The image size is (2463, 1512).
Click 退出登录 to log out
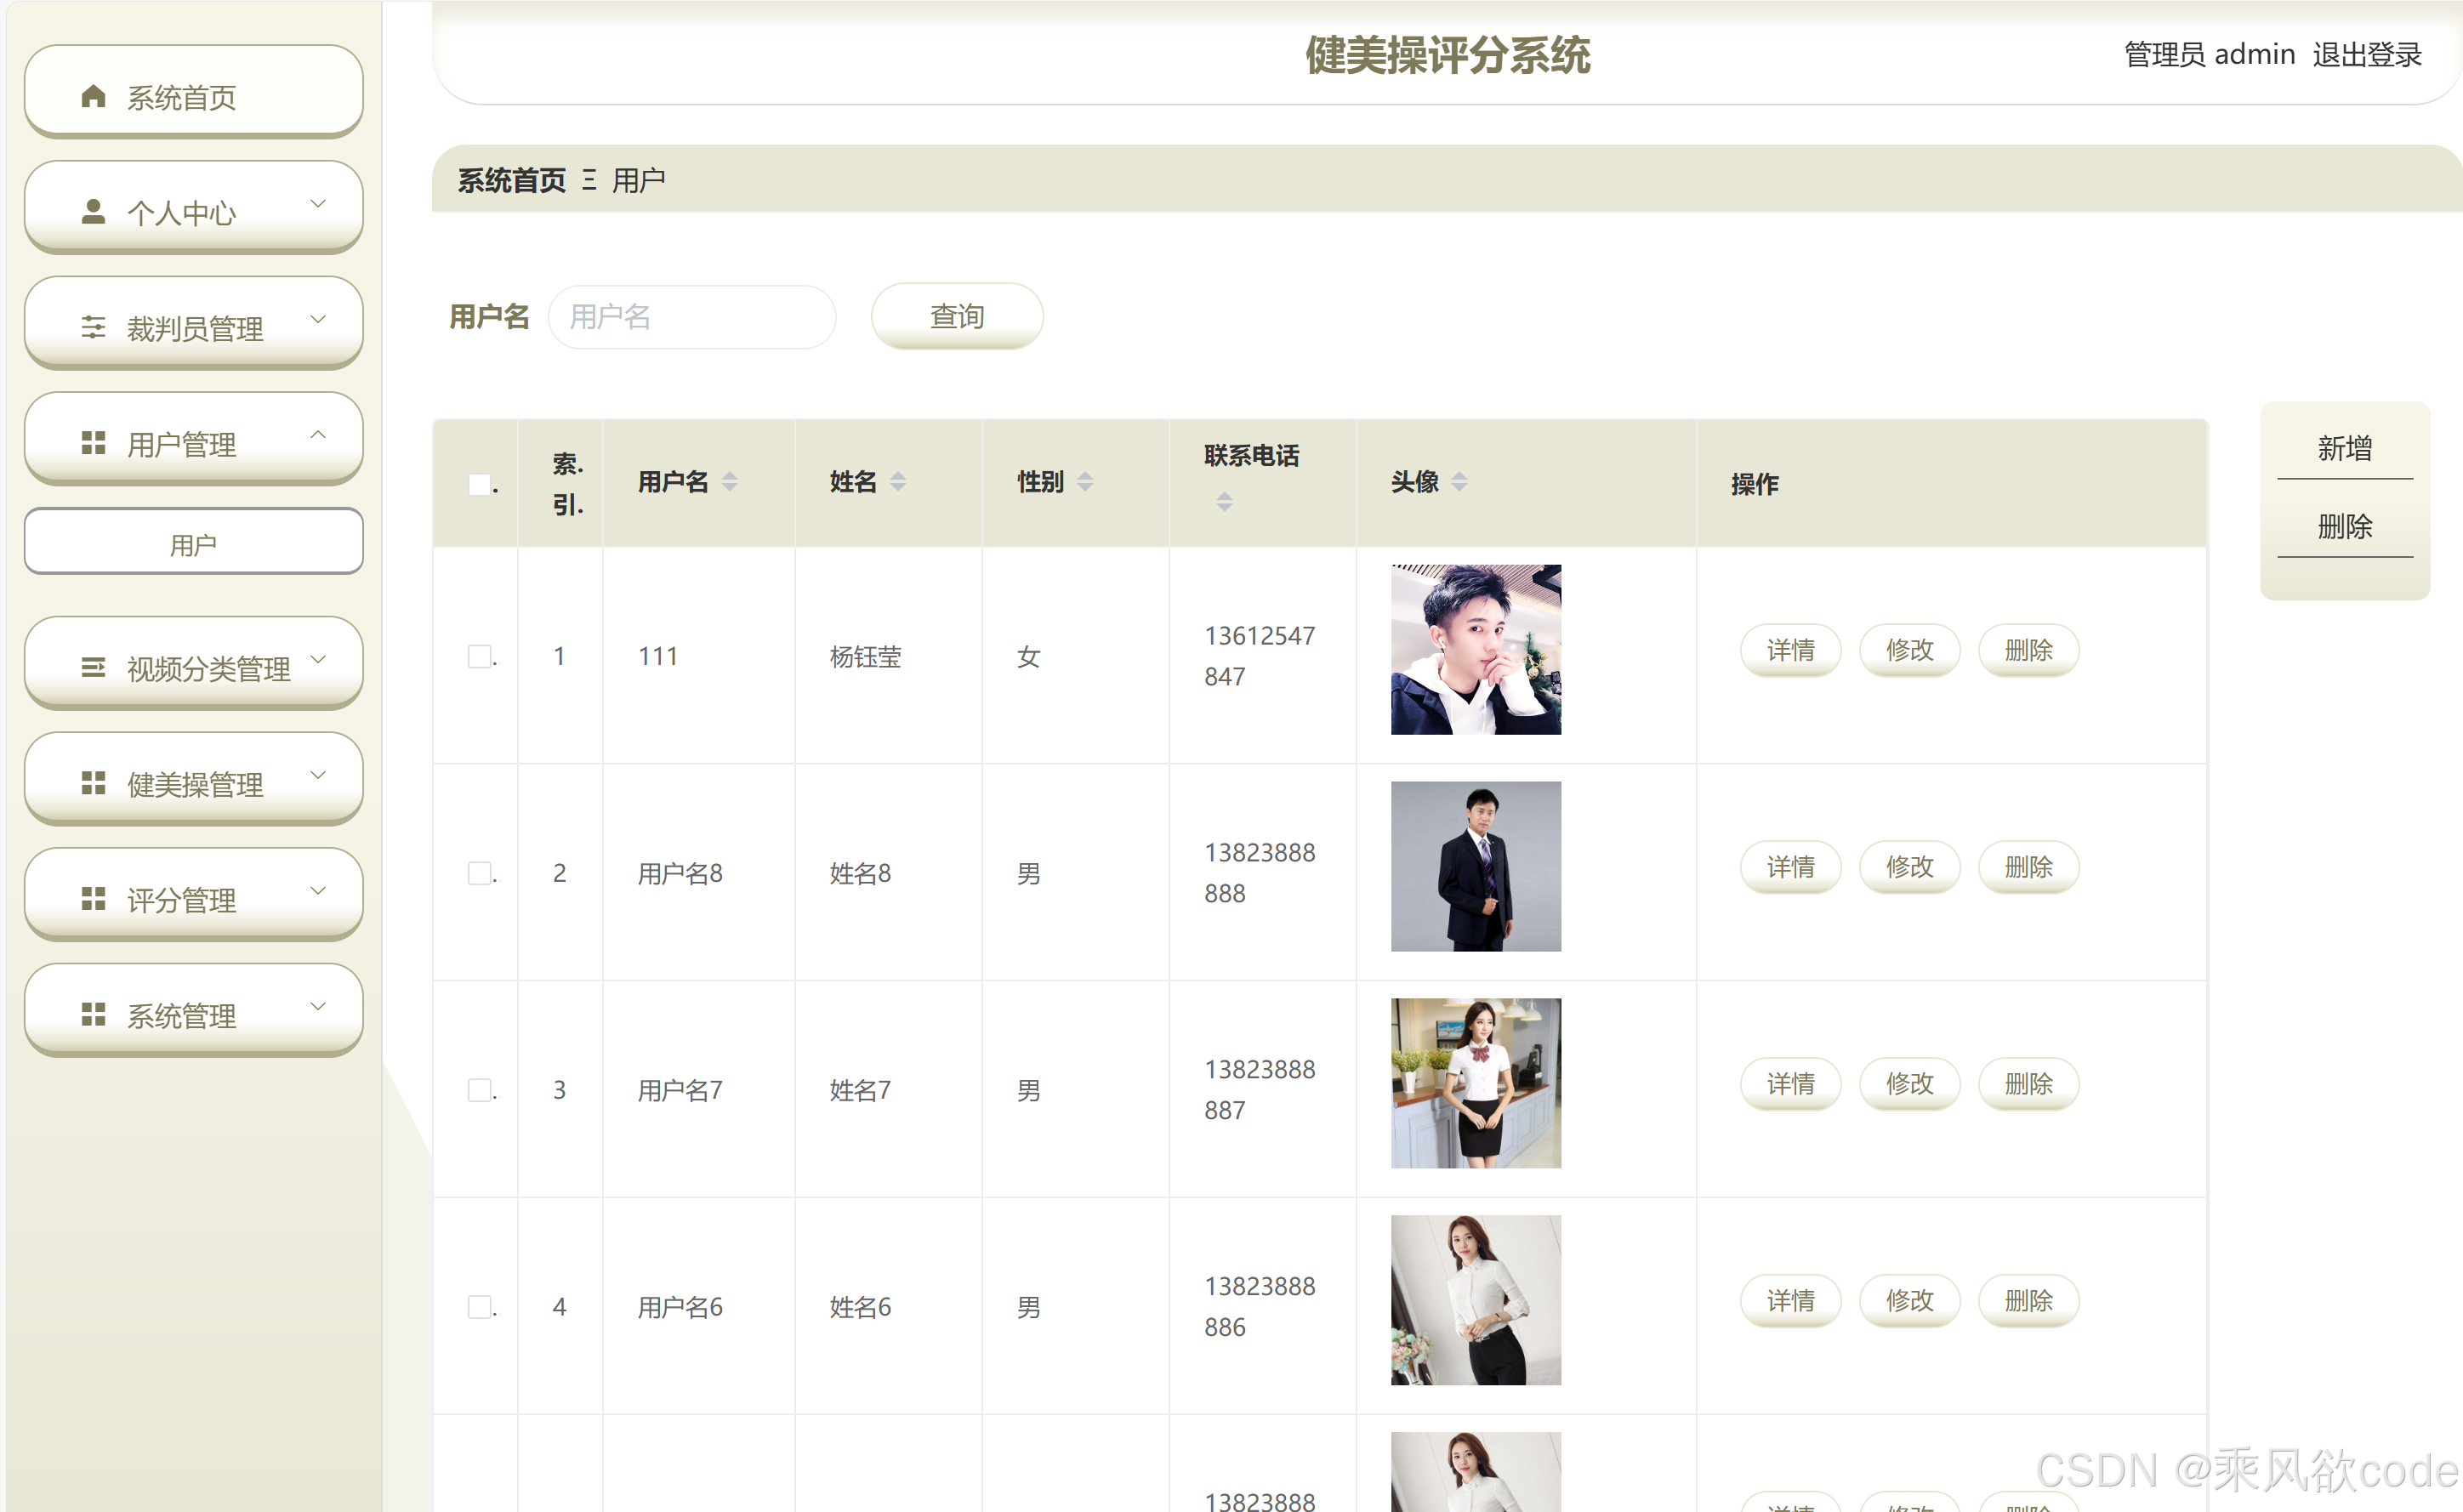(2366, 55)
